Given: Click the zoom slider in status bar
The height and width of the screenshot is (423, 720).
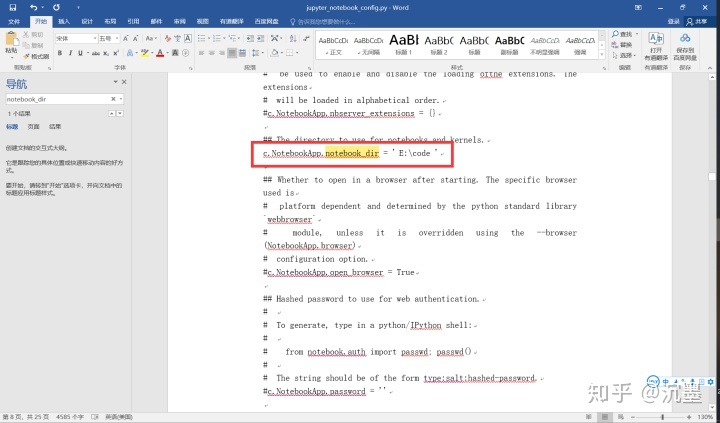Looking at the screenshot, I should pos(662,417).
